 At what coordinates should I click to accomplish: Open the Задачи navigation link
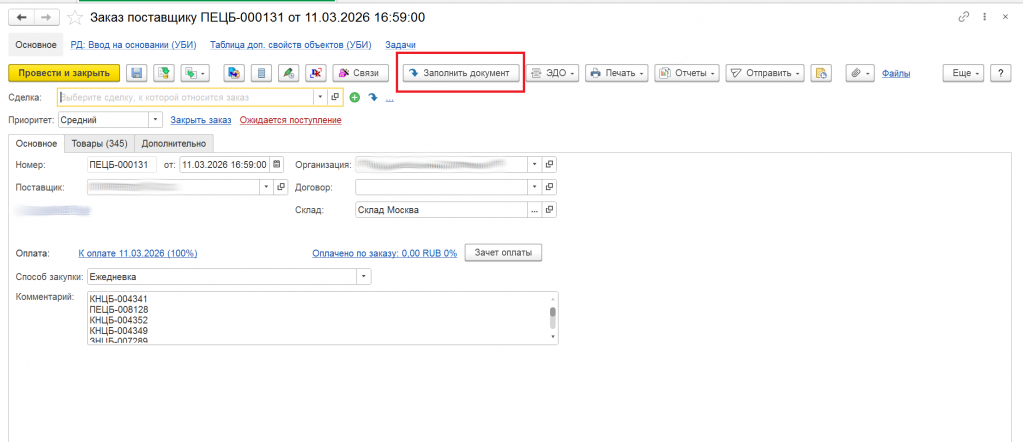[x=401, y=45]
